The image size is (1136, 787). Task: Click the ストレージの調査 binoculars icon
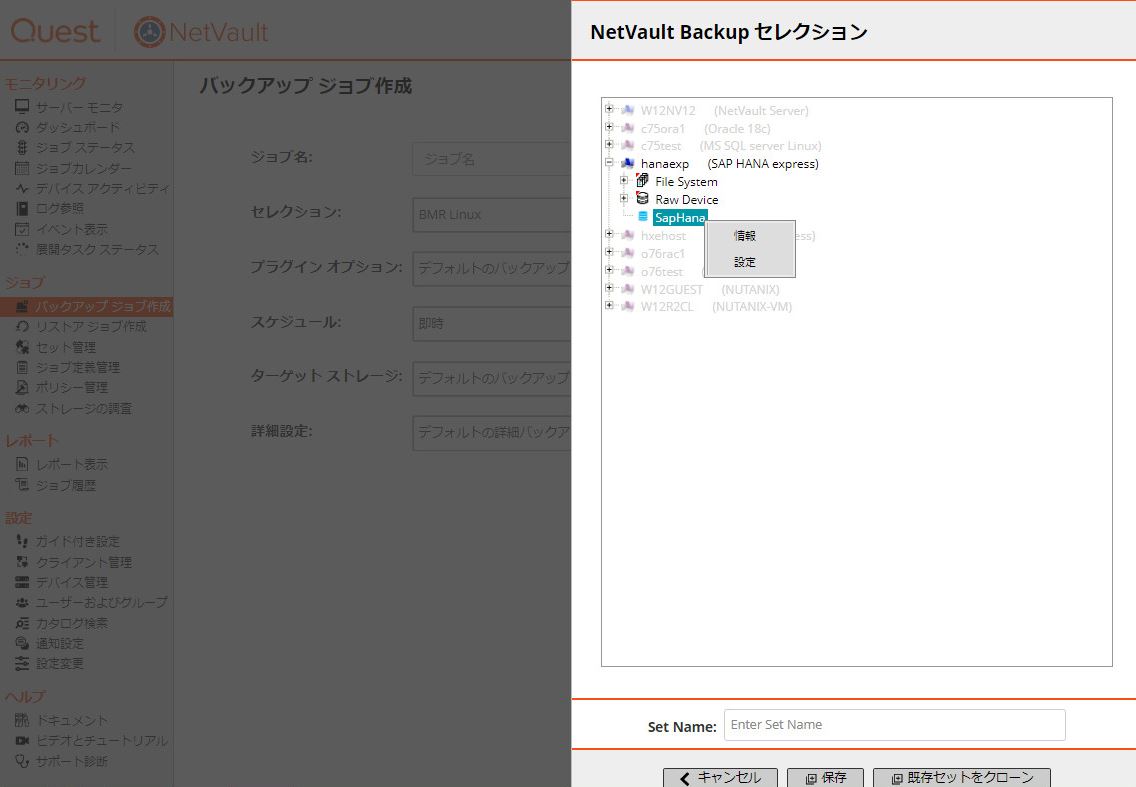click(22, 409)
